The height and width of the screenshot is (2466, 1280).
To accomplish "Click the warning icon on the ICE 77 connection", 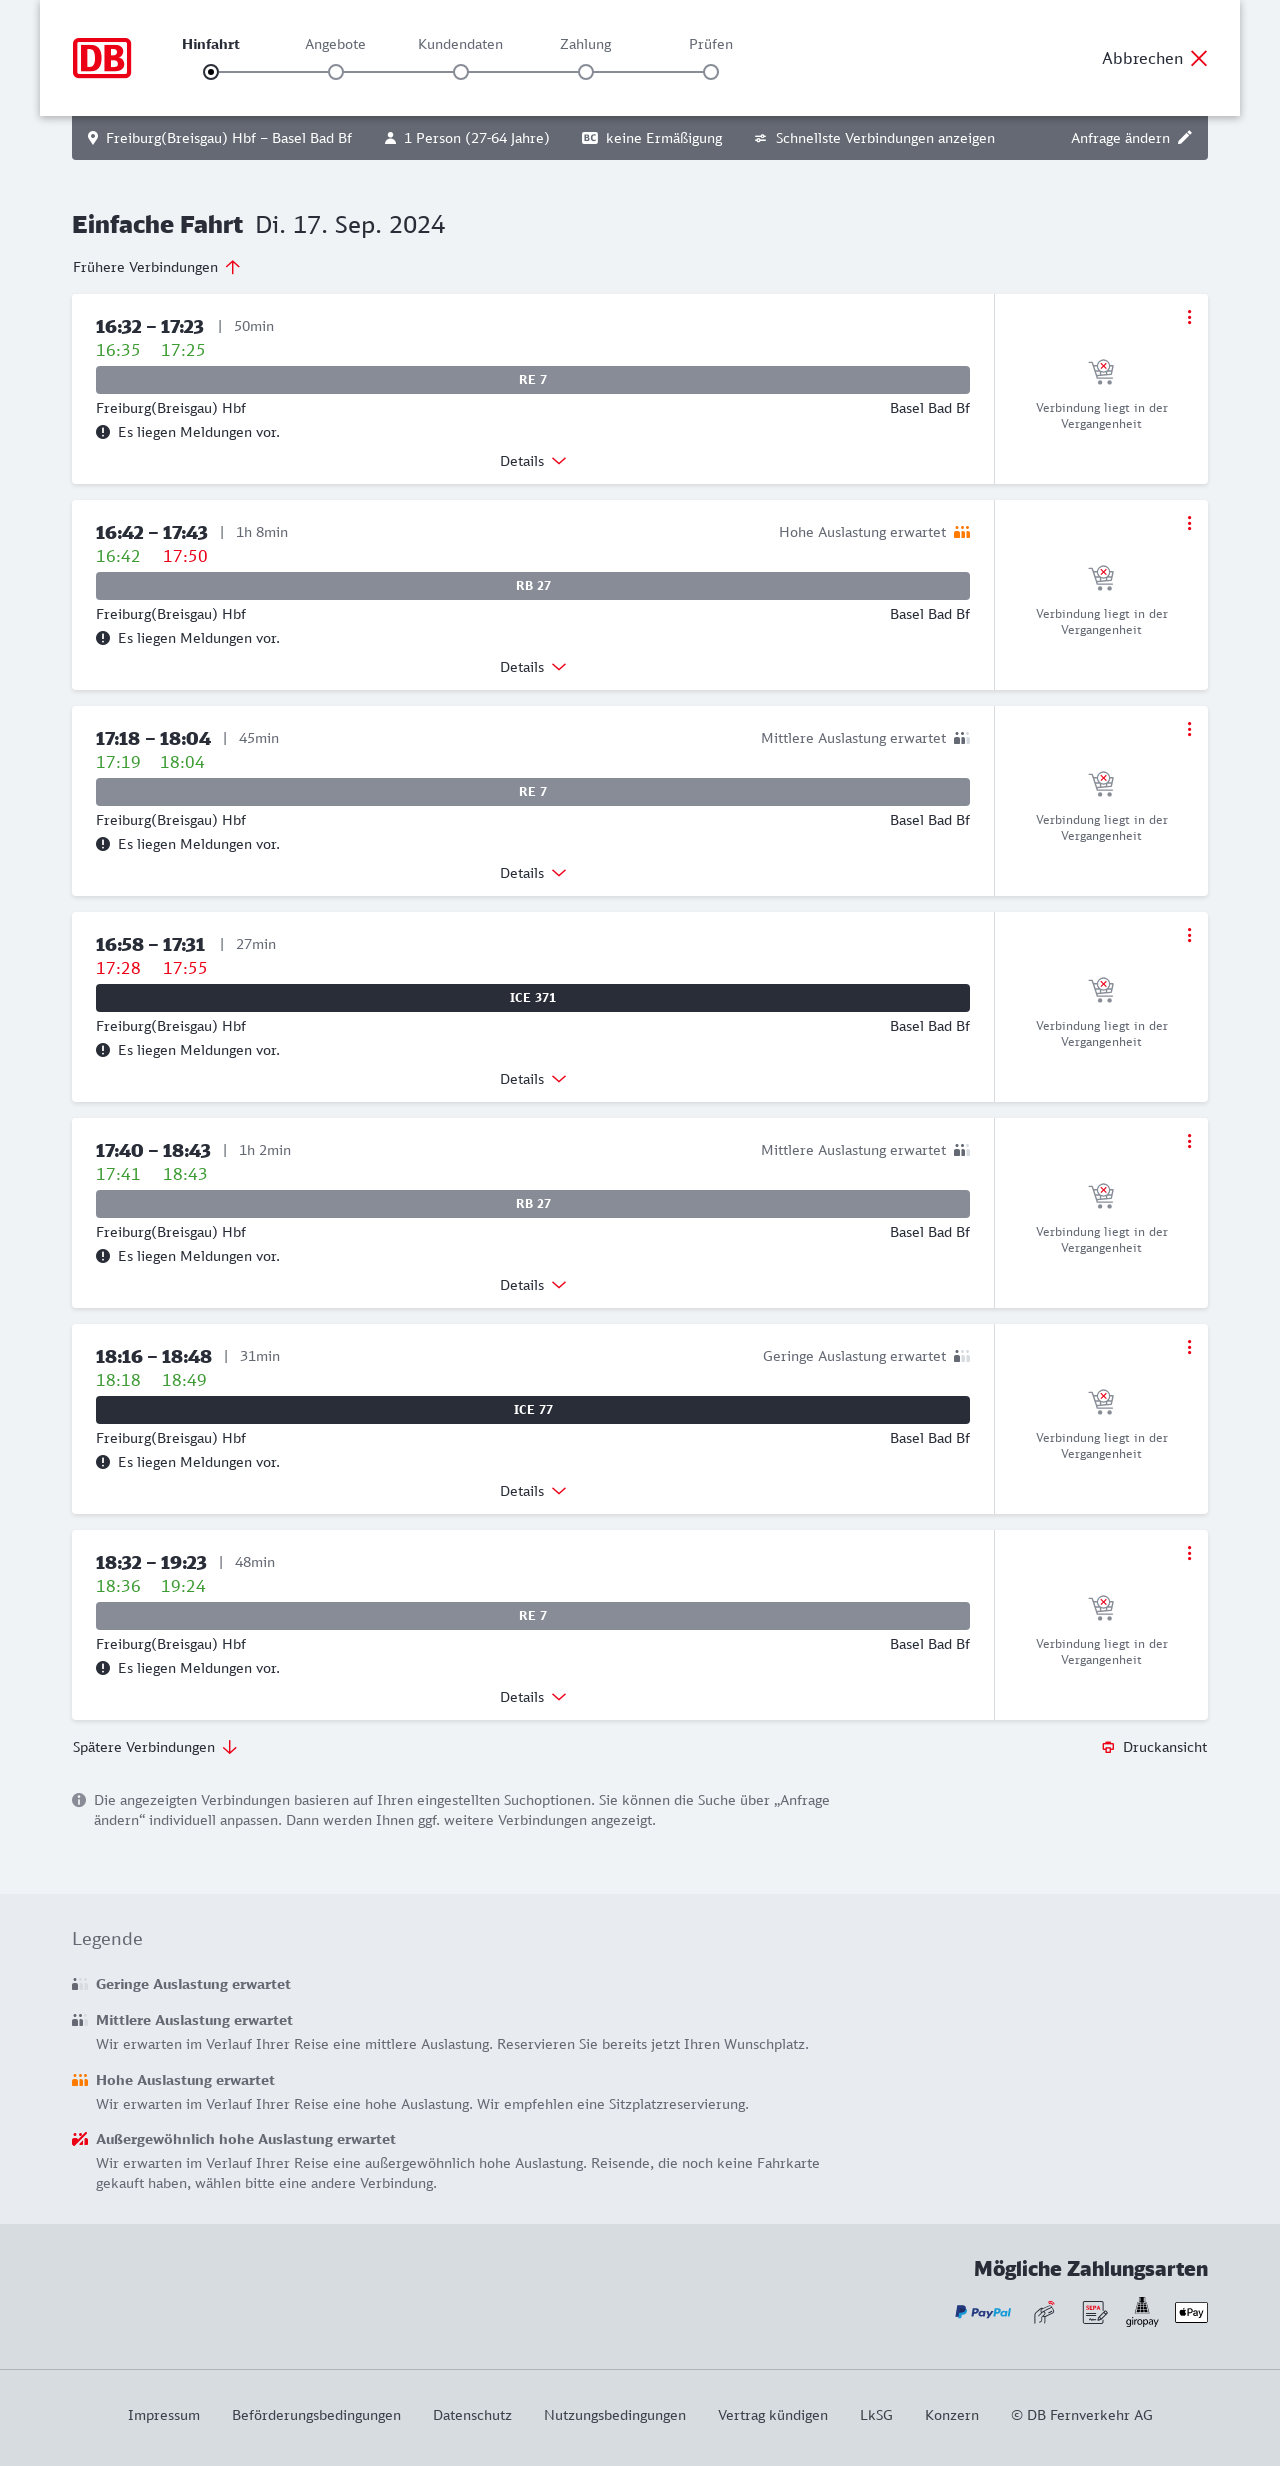I will (103, 1462).
